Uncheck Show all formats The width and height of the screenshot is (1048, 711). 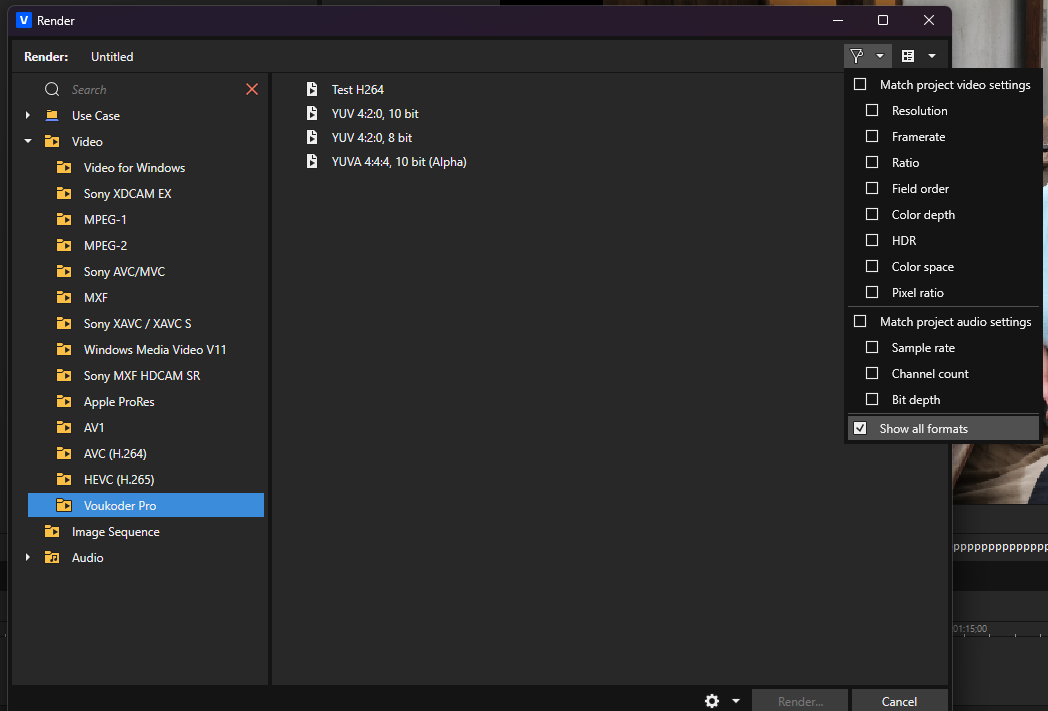pos(860,428)
